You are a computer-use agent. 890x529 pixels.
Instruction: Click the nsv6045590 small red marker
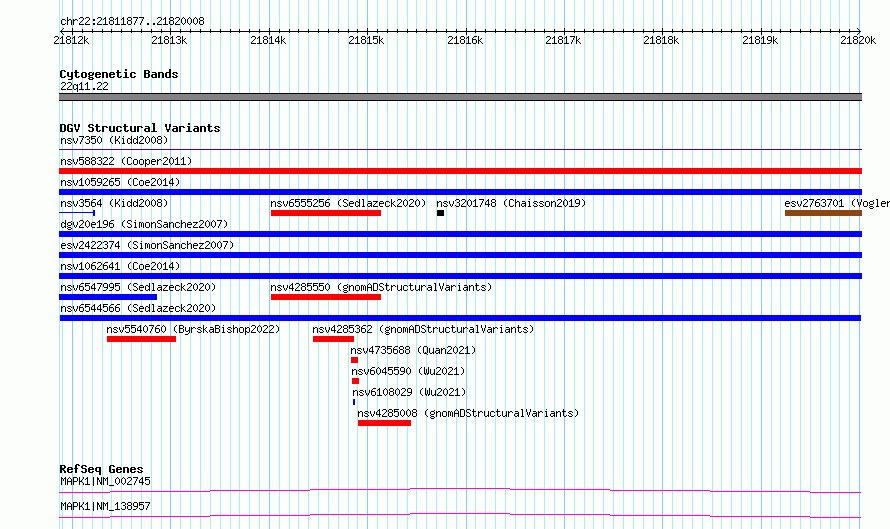(355, 381)
